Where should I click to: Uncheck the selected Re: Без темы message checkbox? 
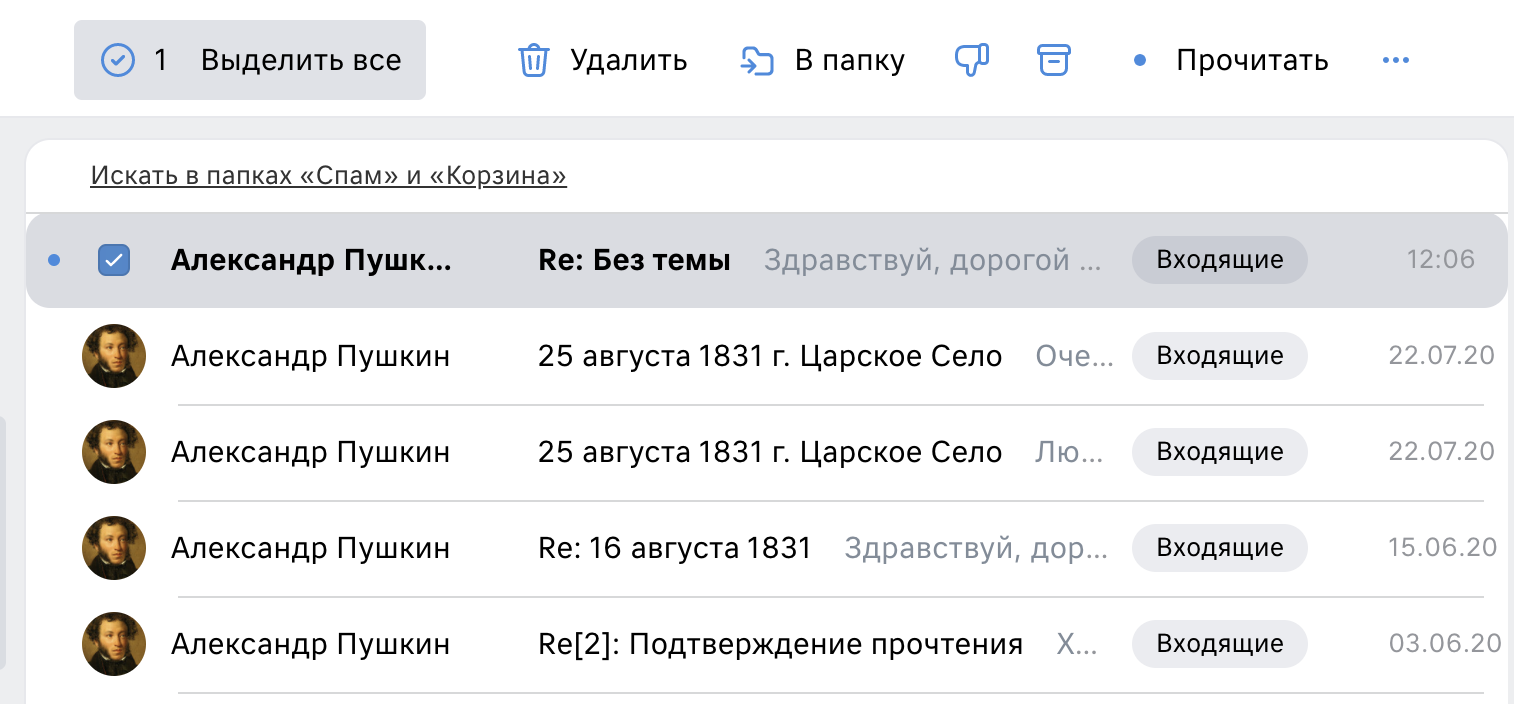[x=114, y=261]
